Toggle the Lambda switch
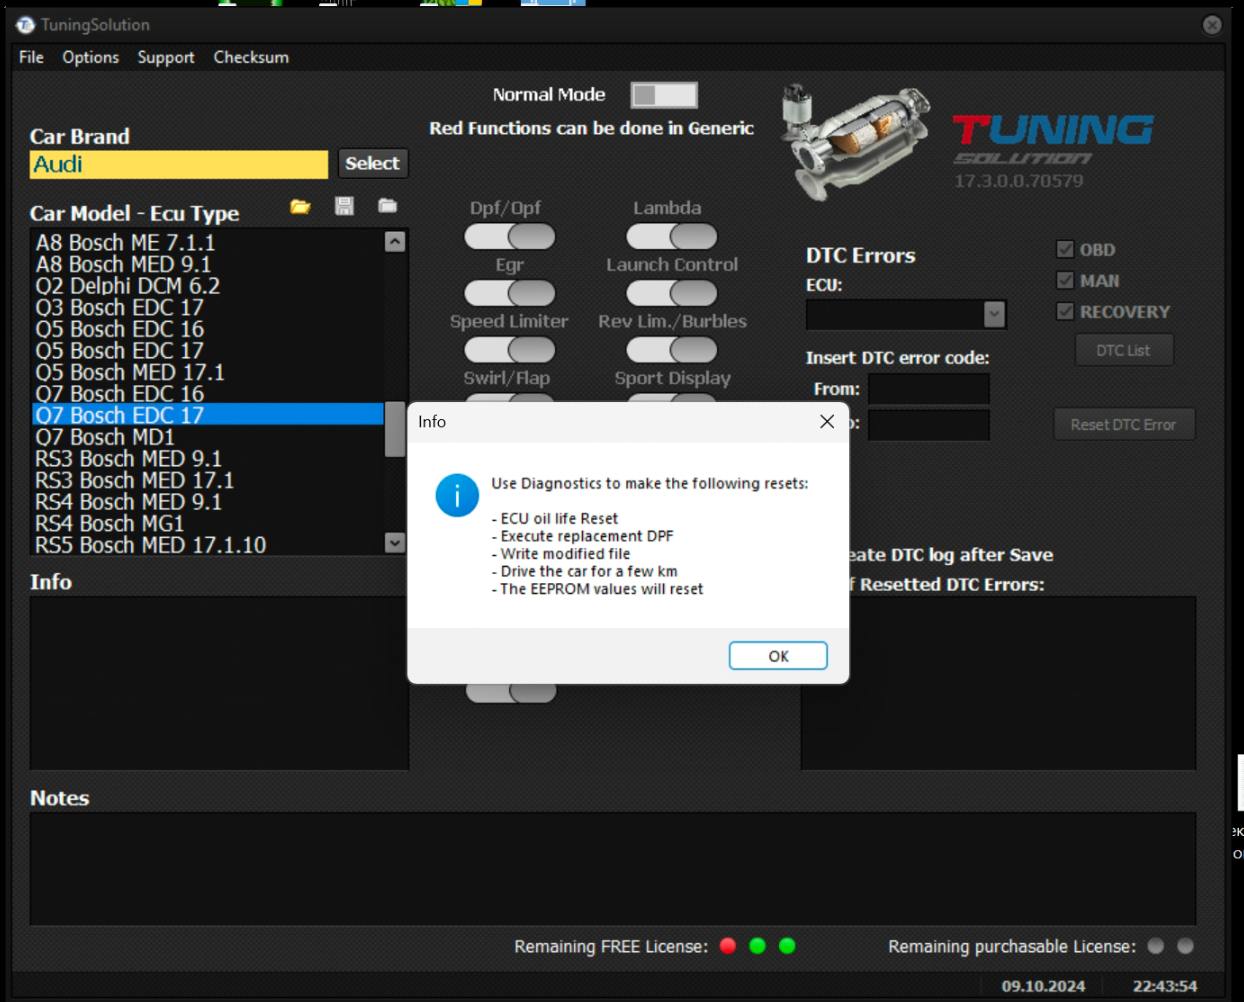The height and width of the screenshot is (1002, 1244). point(672,237)
